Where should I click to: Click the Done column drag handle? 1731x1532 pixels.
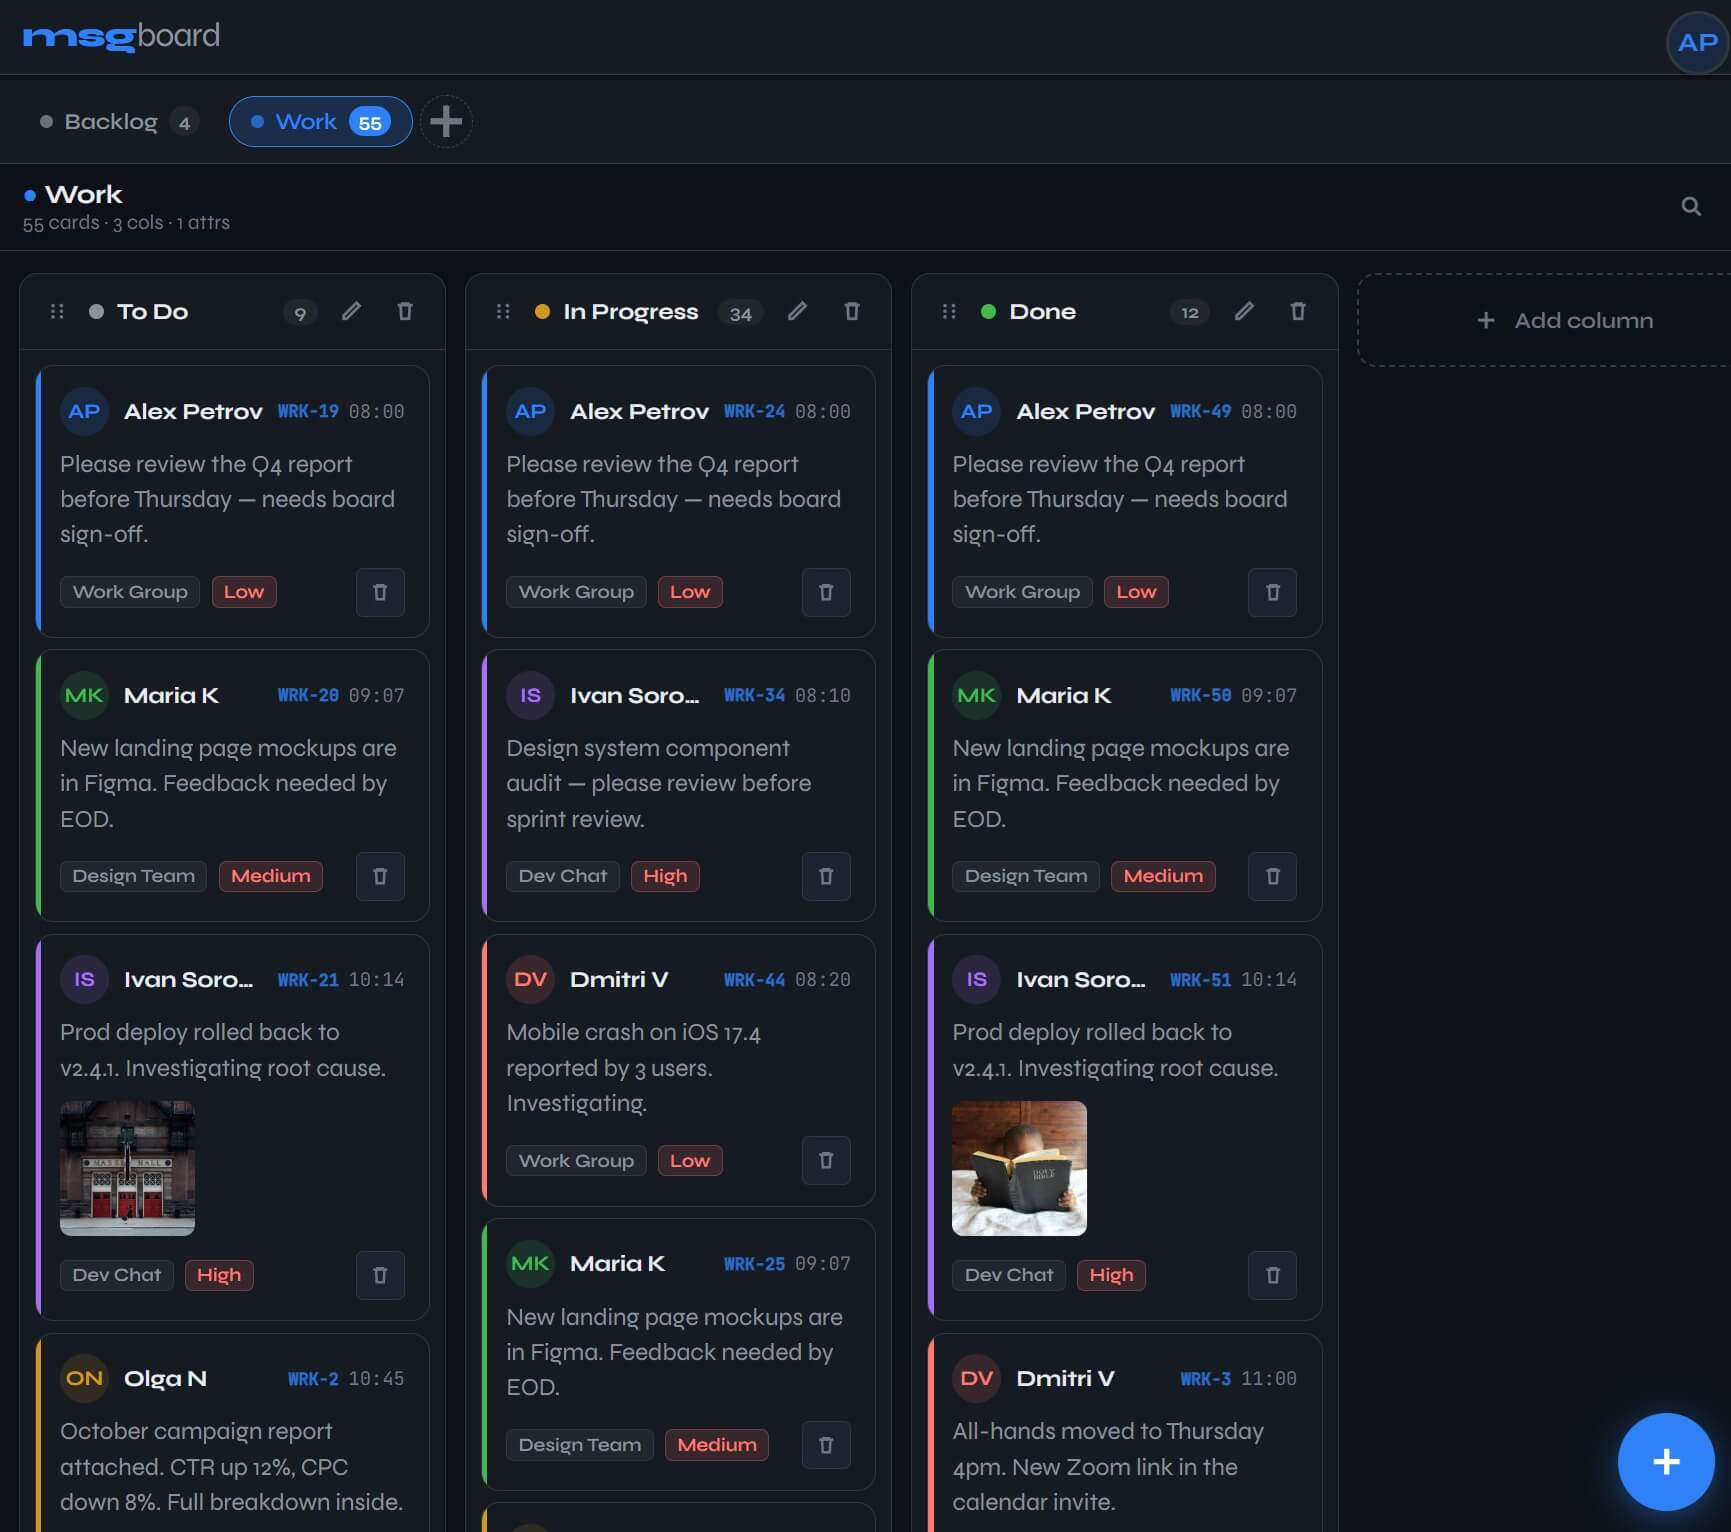click(x=949, y=312)
